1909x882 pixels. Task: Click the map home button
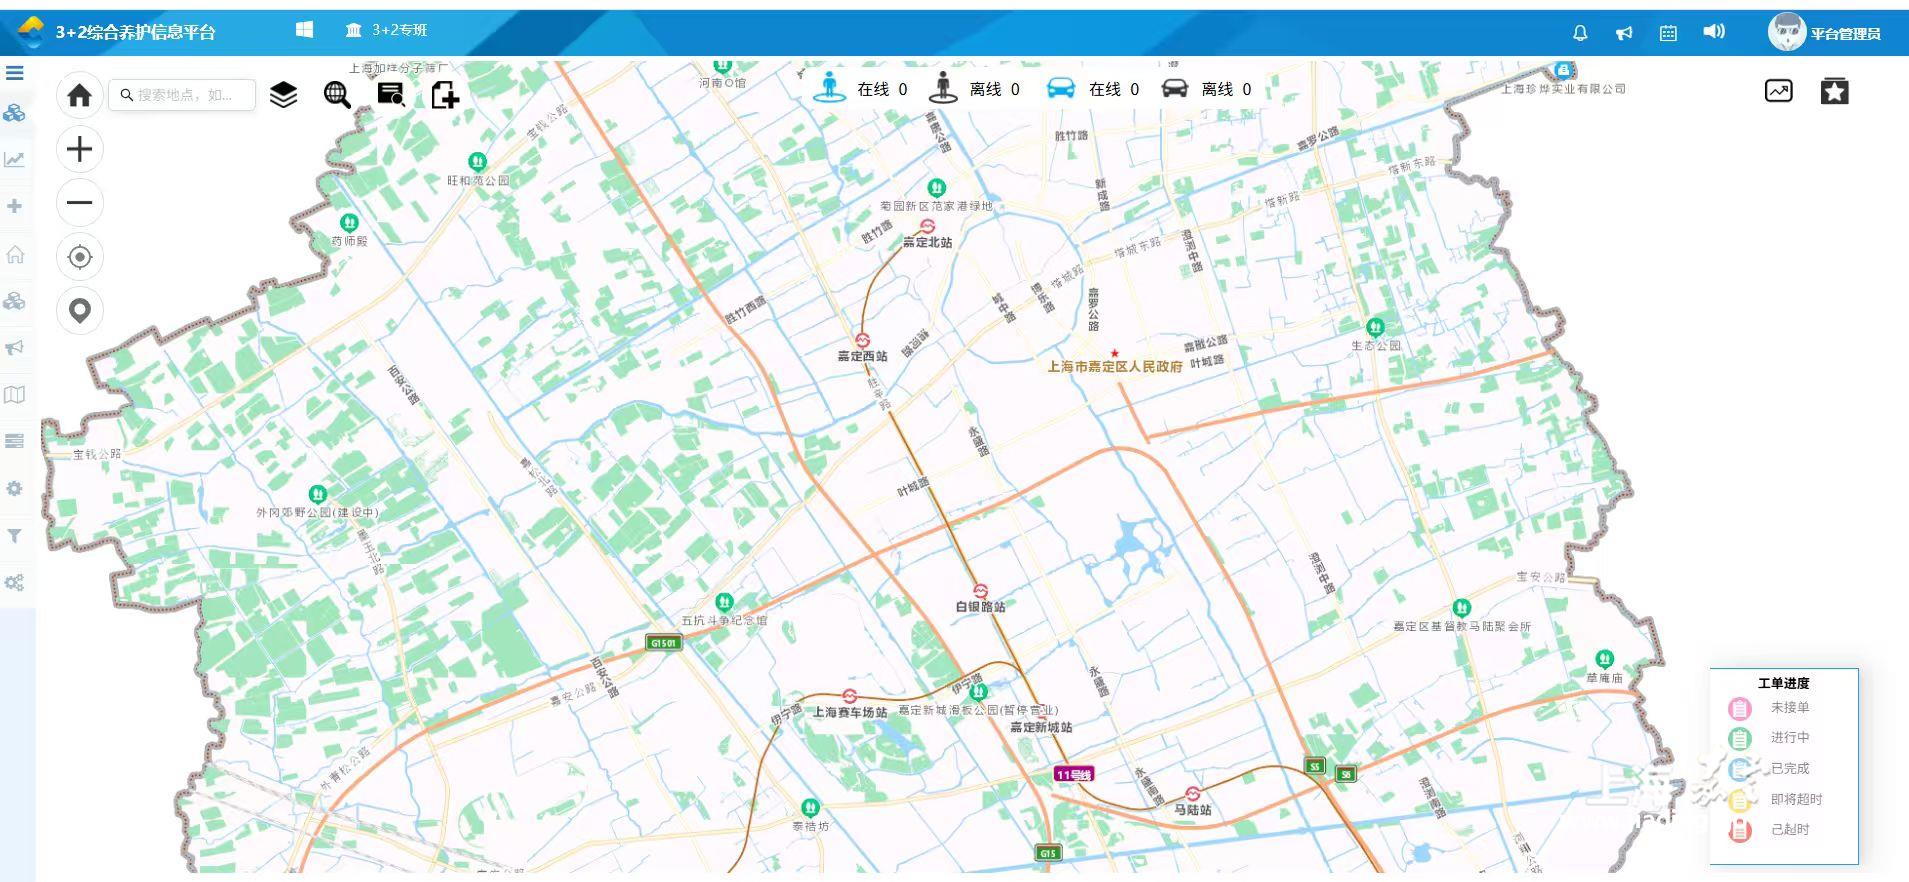(79, 95)
